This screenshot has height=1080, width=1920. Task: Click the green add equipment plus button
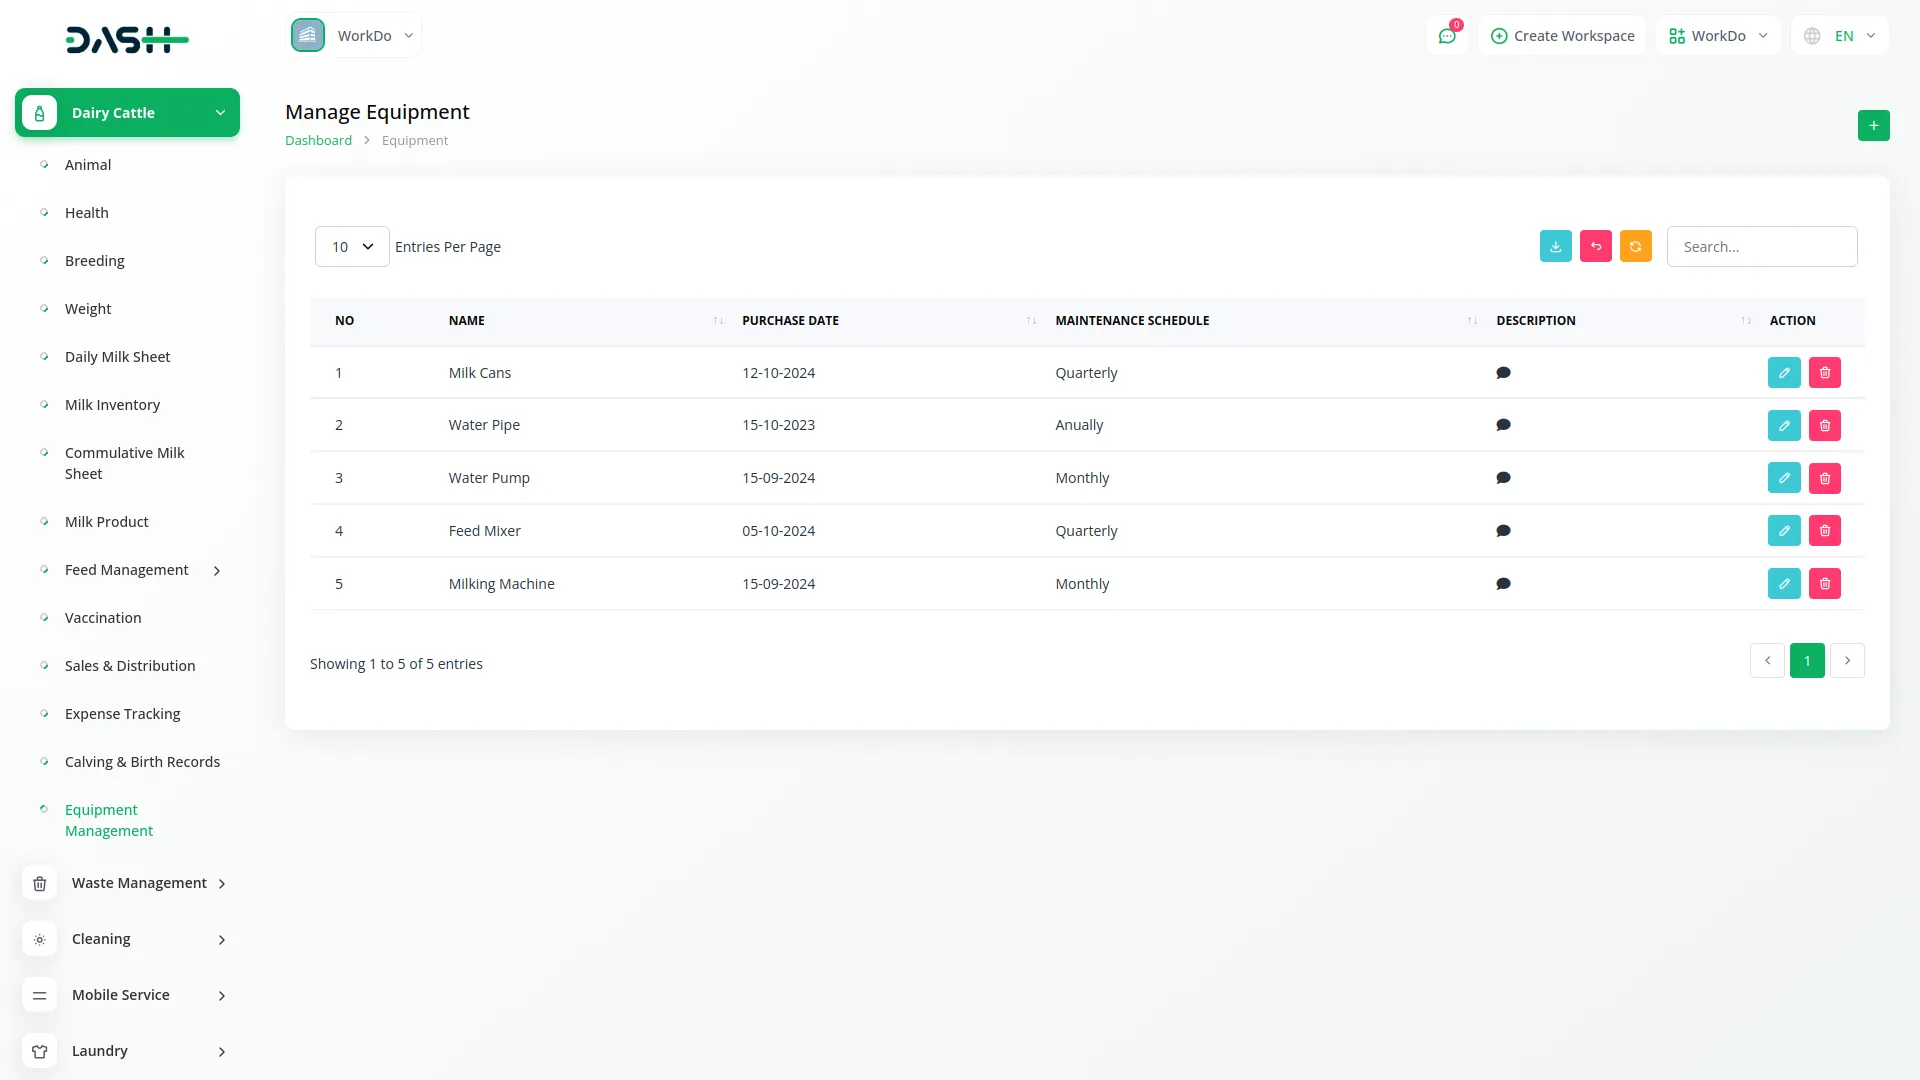tap(1873, 126)
